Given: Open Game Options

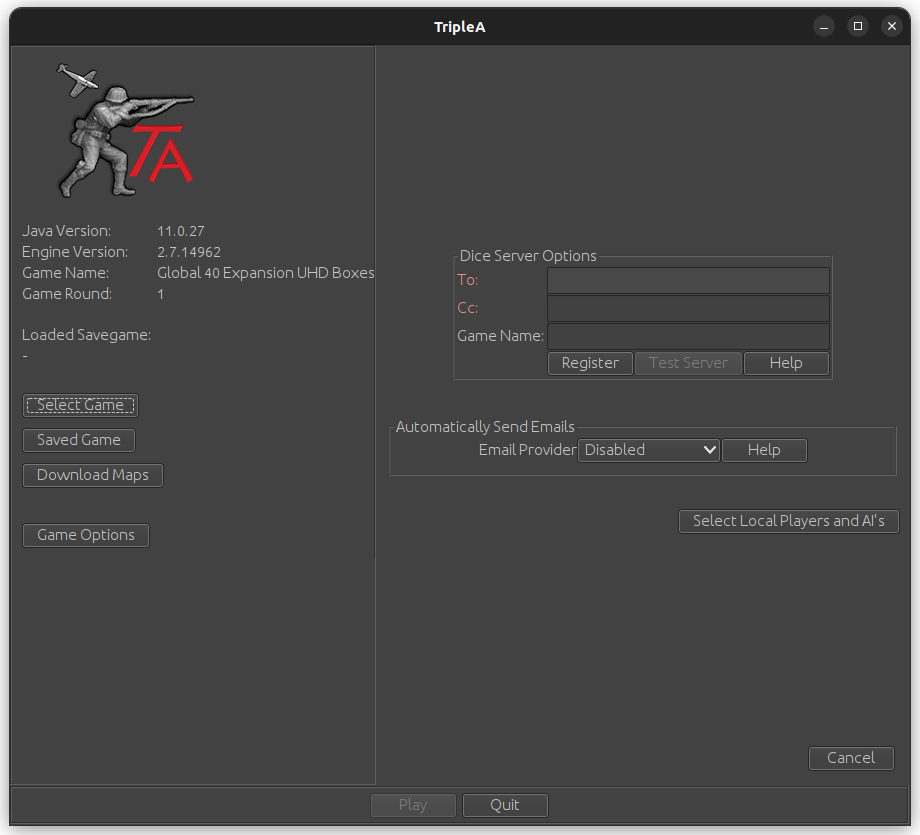Looking at the screenshot, I should coord(86,535).
